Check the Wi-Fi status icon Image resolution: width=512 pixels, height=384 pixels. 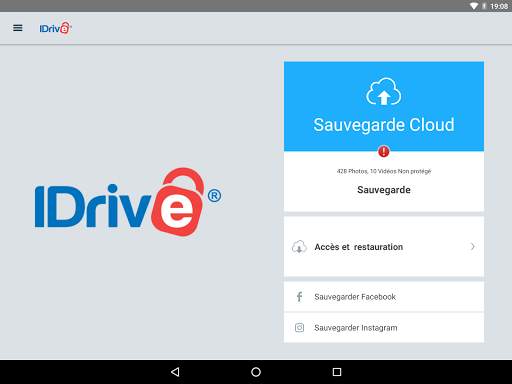[x=474, y=6]
